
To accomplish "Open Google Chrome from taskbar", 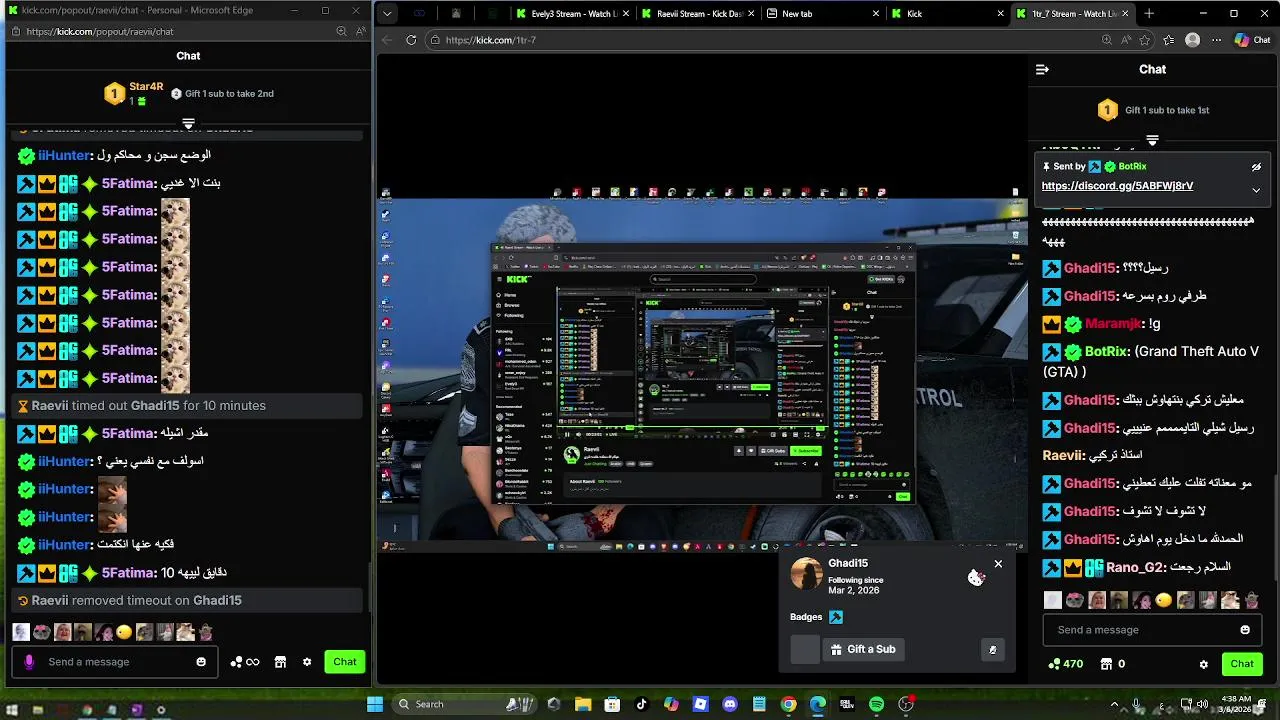I will coord(788,704).
